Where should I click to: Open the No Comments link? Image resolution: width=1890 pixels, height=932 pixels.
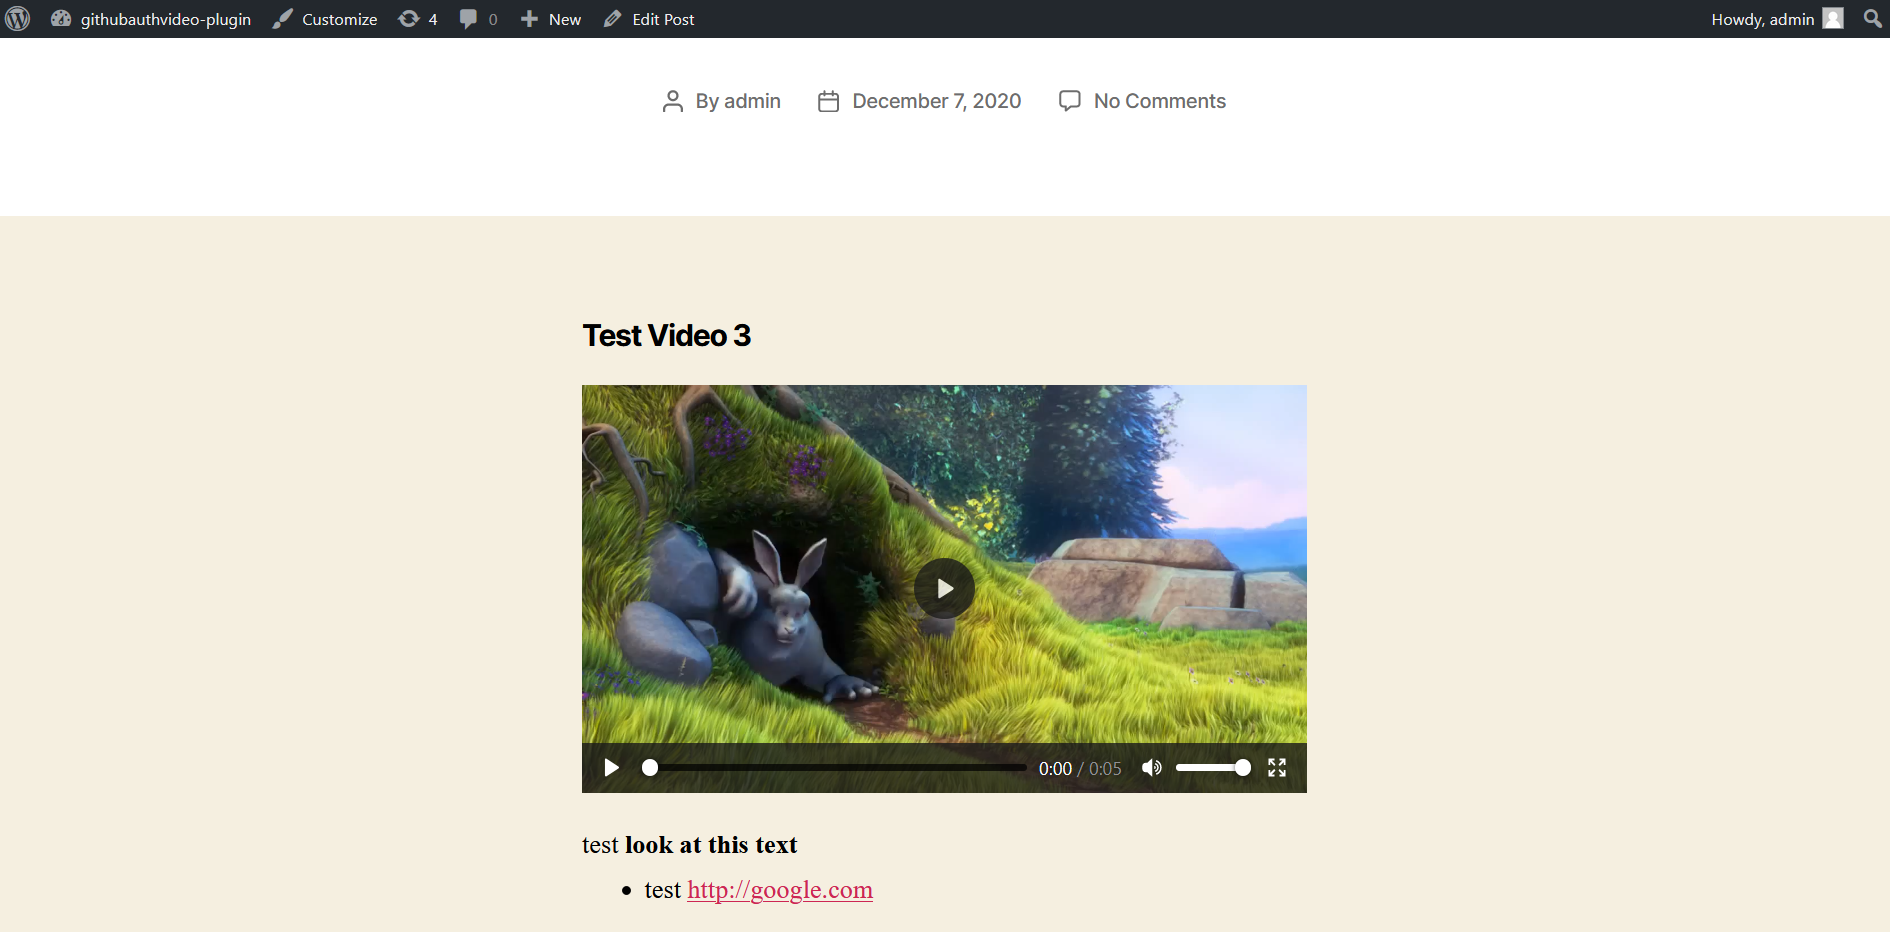tap(1160, 101)
